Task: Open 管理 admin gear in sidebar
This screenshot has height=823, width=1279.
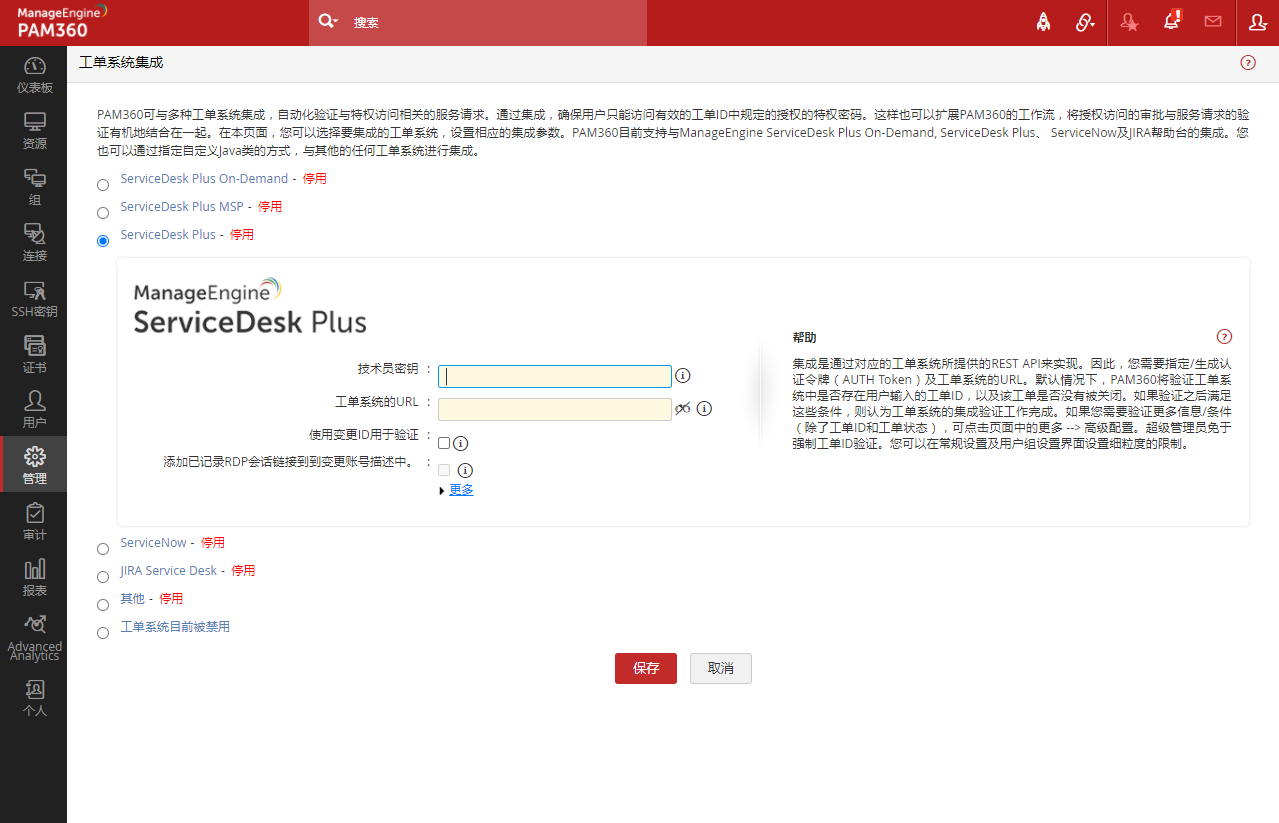Action: (x=34, y=466)
